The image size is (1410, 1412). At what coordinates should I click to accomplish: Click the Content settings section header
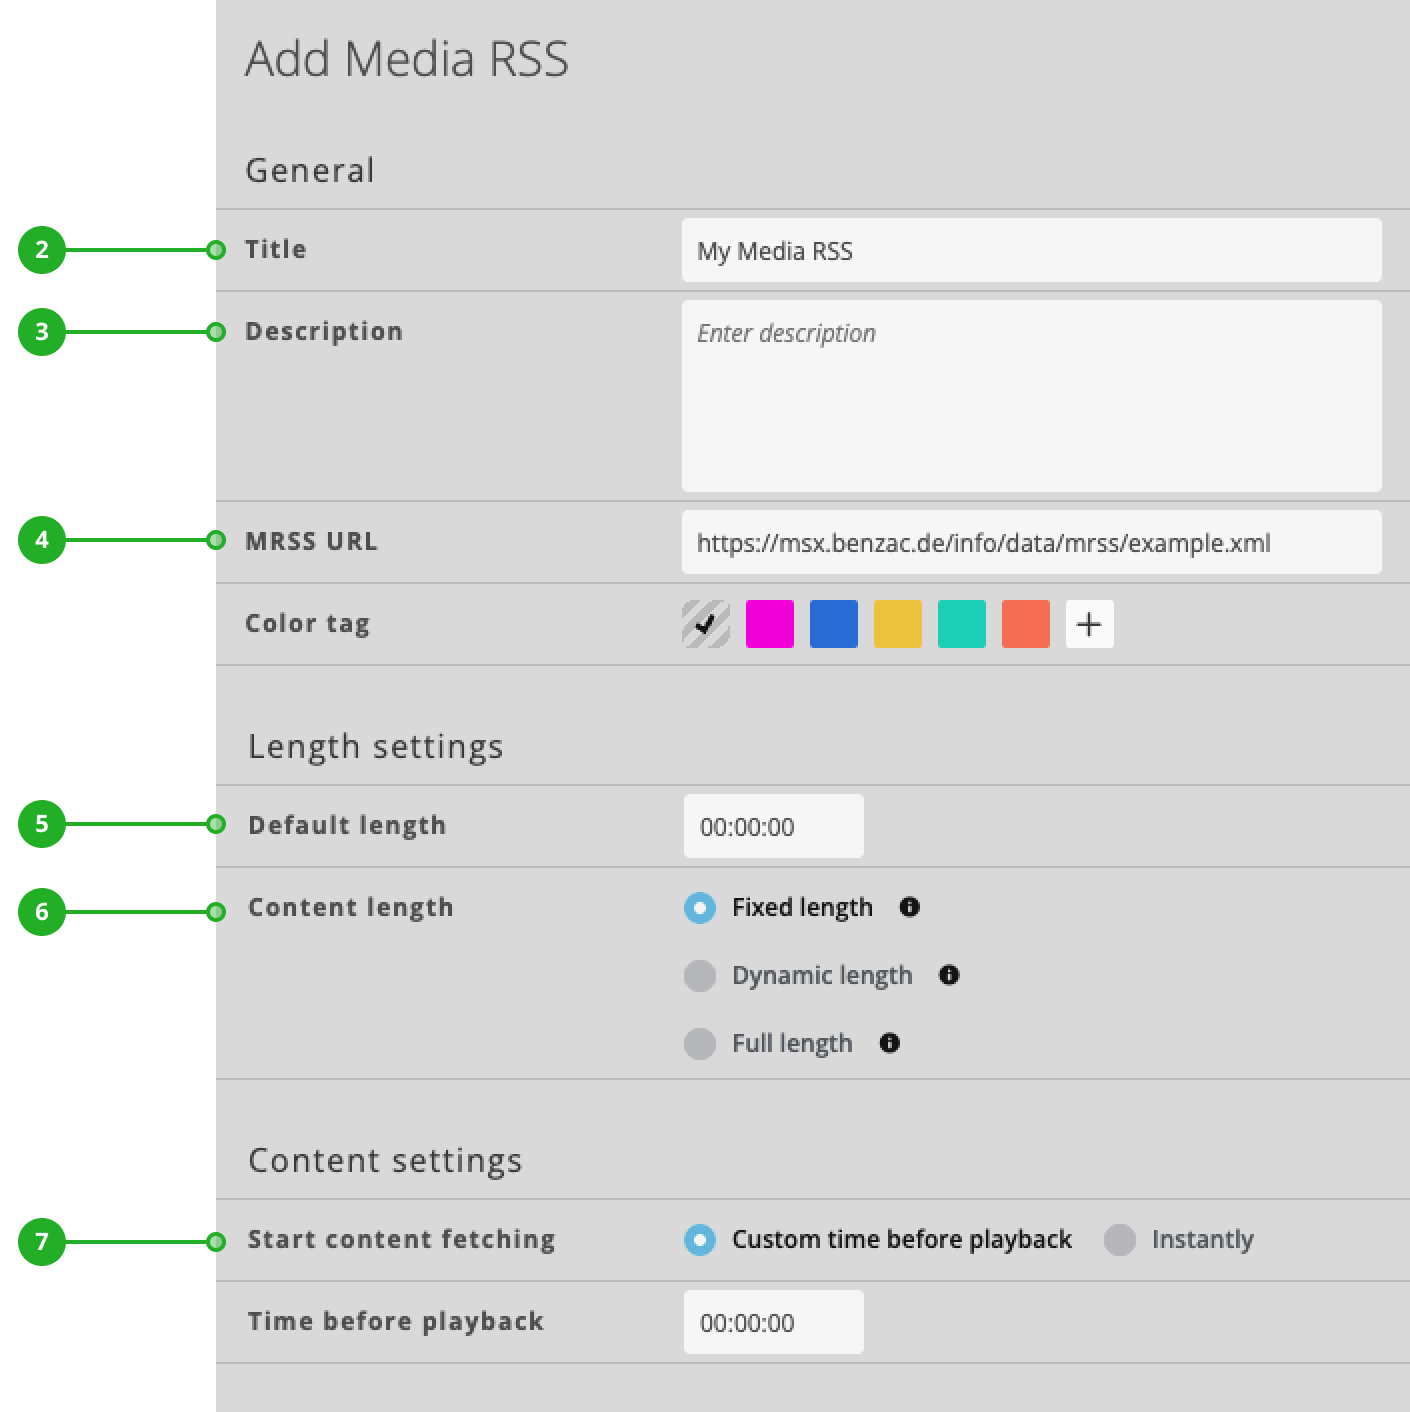385,1160
